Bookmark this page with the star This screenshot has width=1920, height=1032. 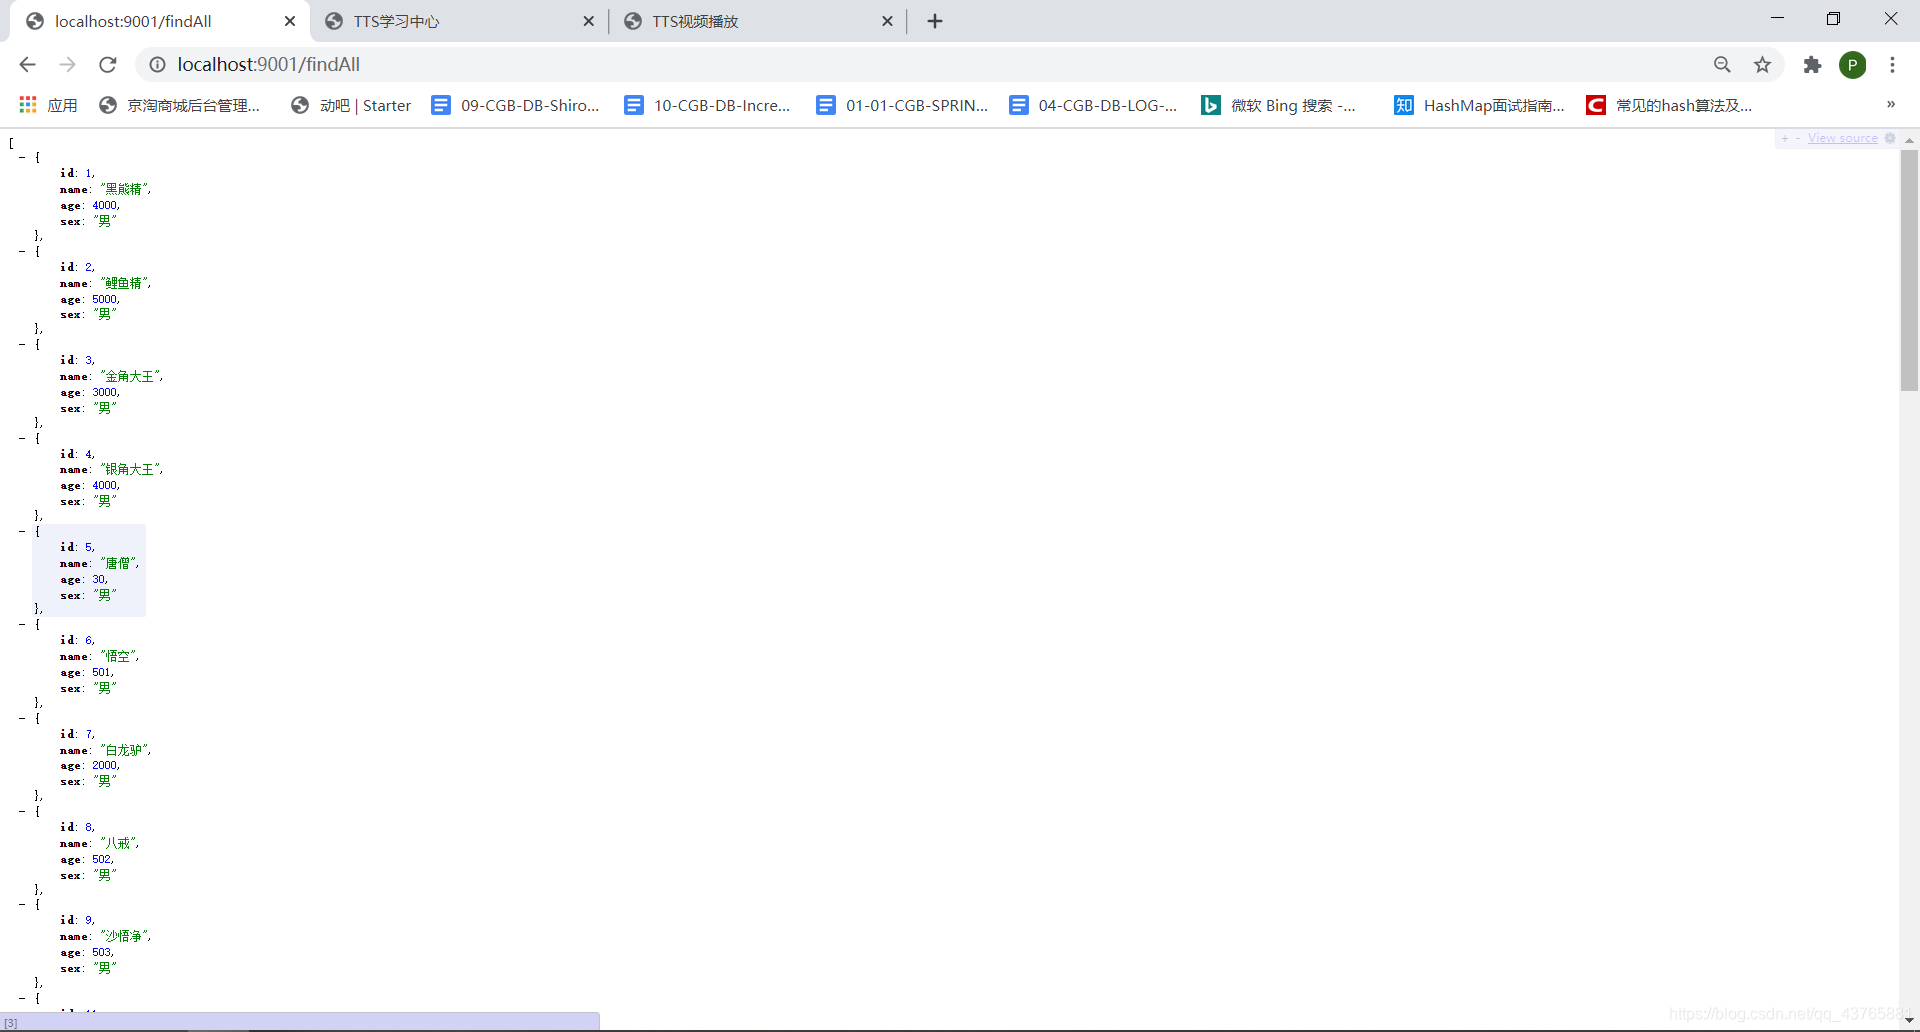(1762, 65)
